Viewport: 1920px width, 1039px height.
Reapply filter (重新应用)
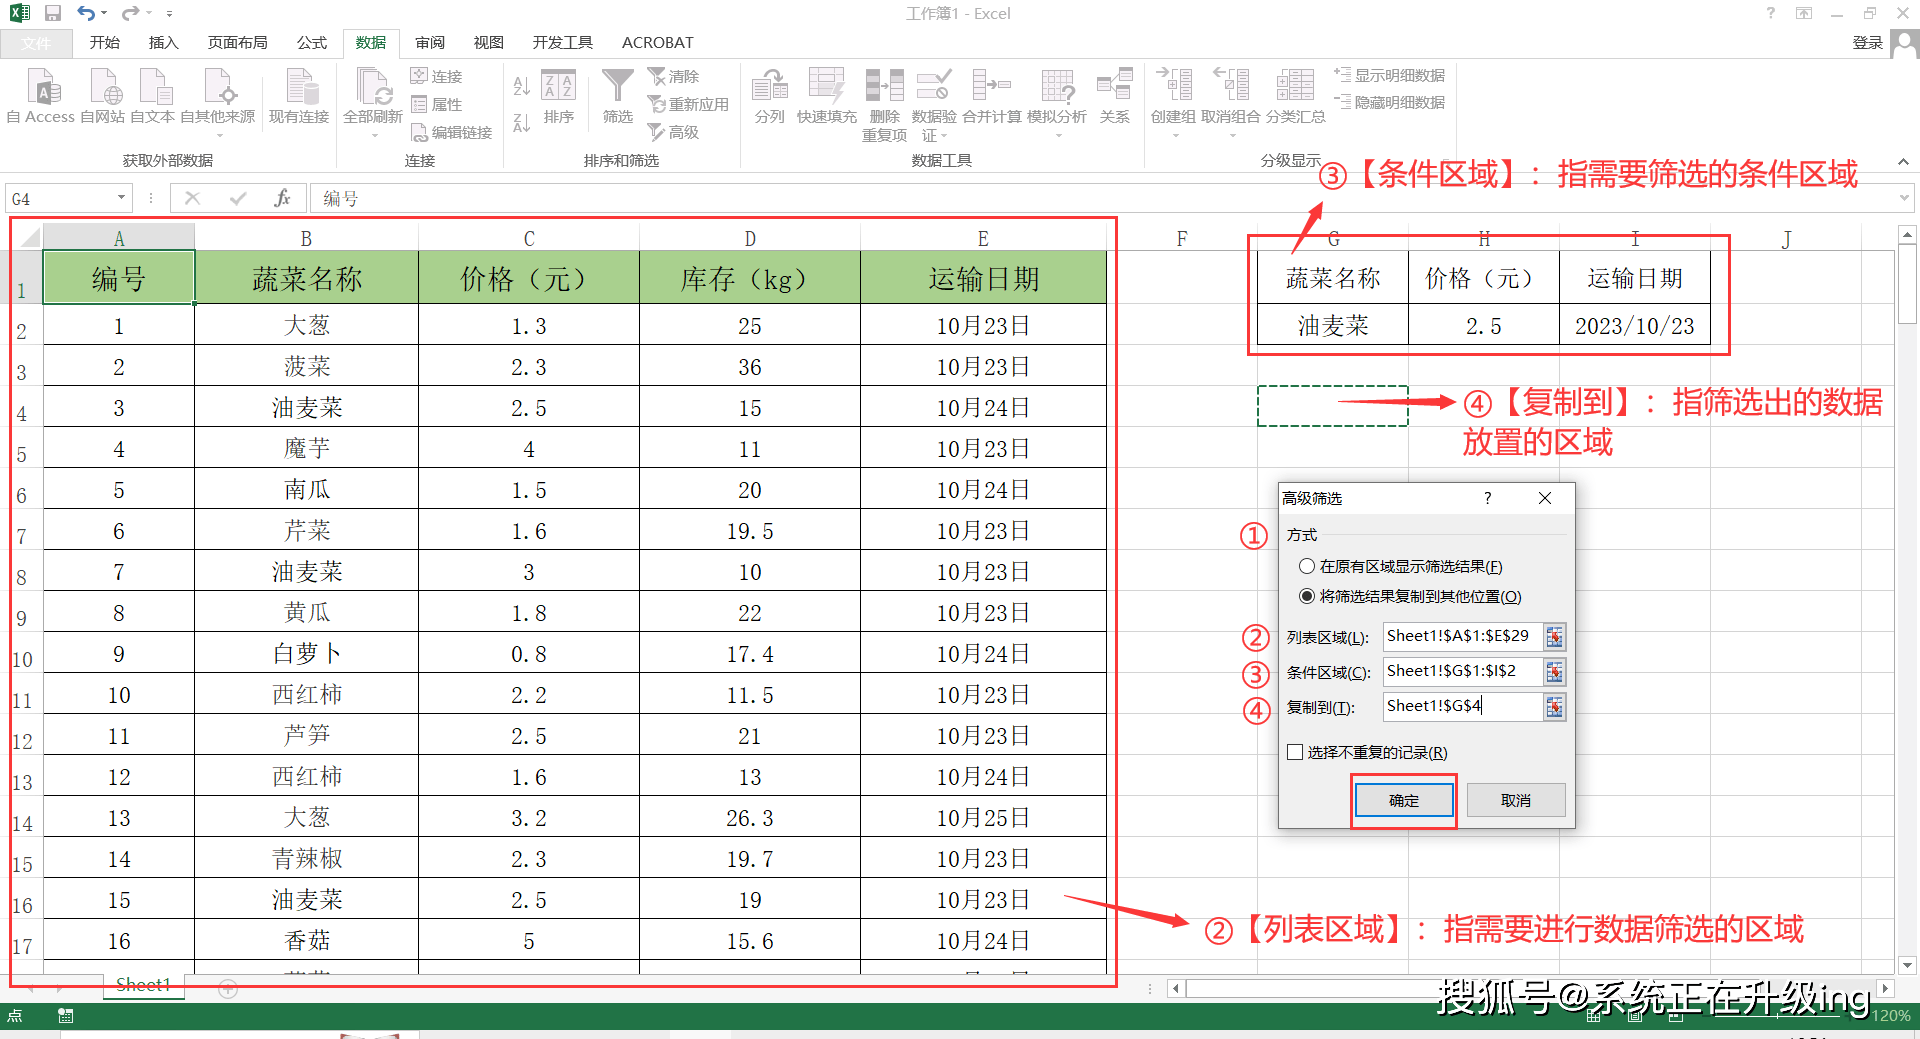tap(689, 104)
